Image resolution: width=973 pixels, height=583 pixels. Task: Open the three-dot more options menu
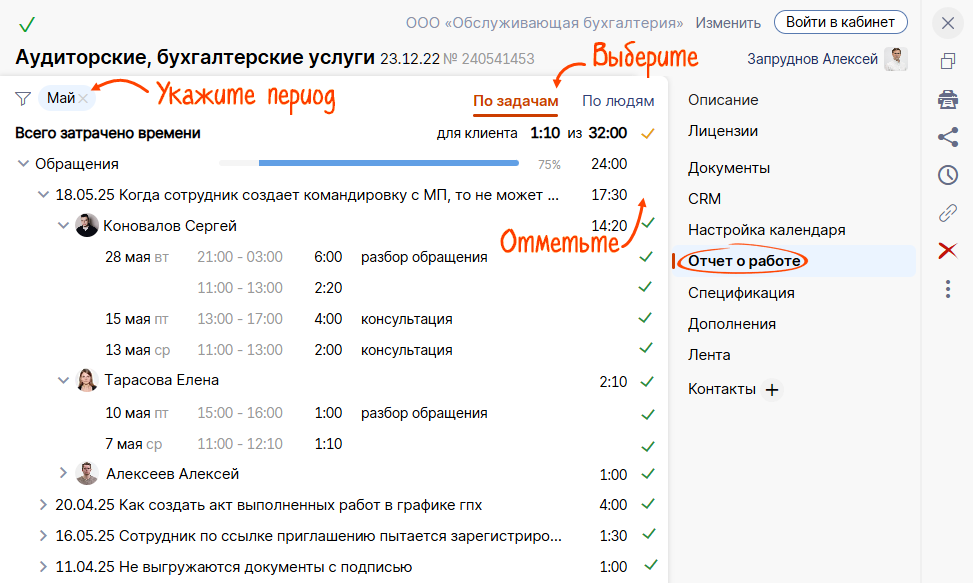[948, 289]
